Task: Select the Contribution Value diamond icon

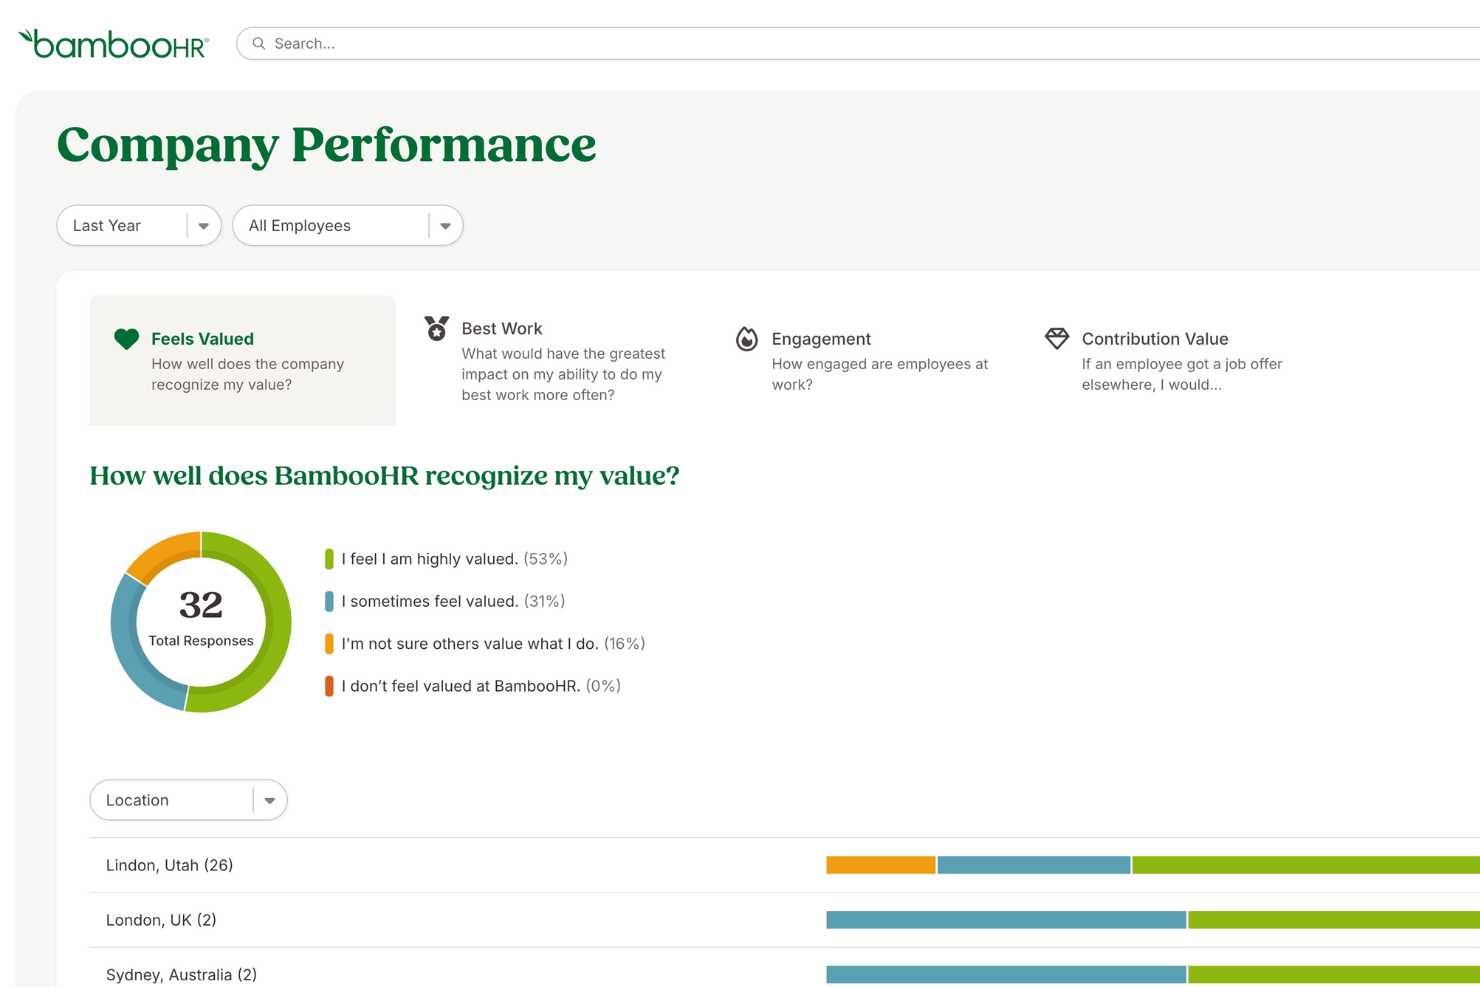Action: pos(1057,338)
